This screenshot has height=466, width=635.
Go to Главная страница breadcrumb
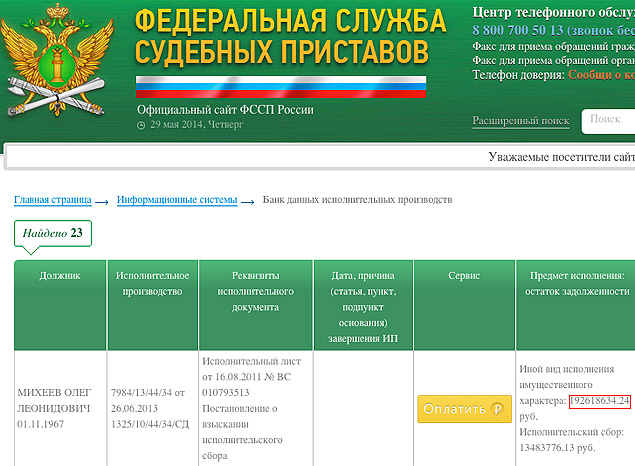(52, 200)
